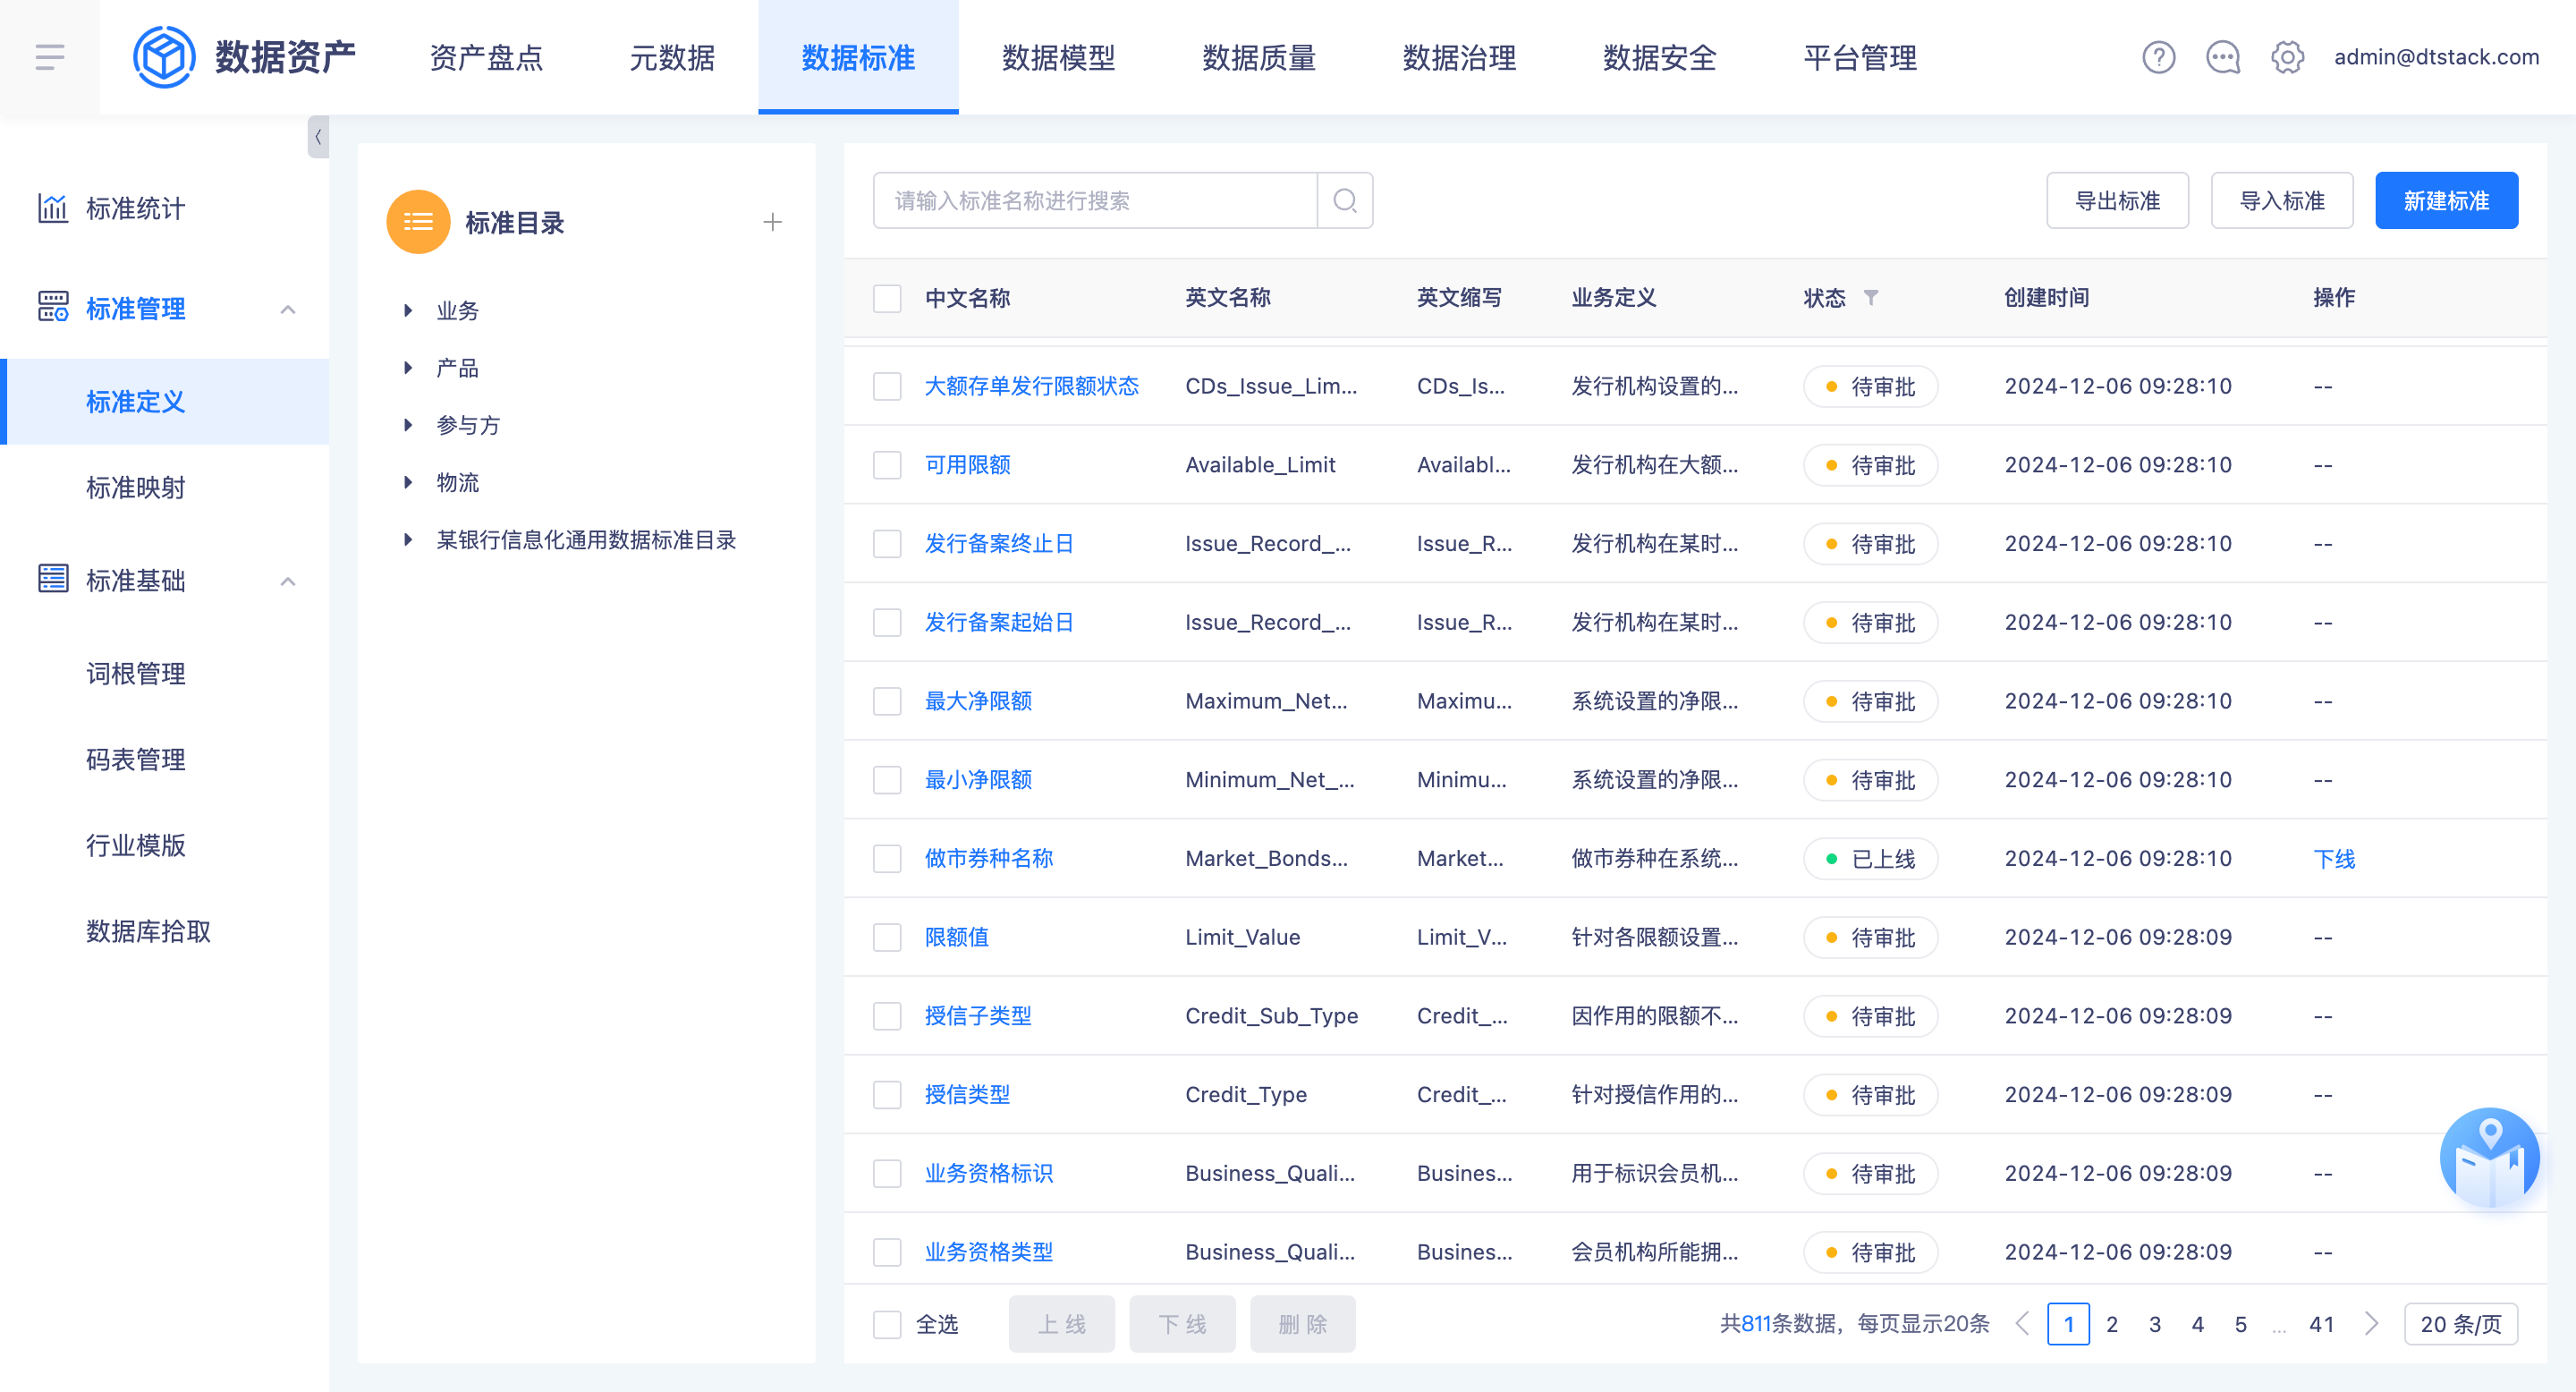The width and height of the screenshot is (2576, 1392).
Task: Open the 发行备案起始日 standard link
Action: (998, 622)
